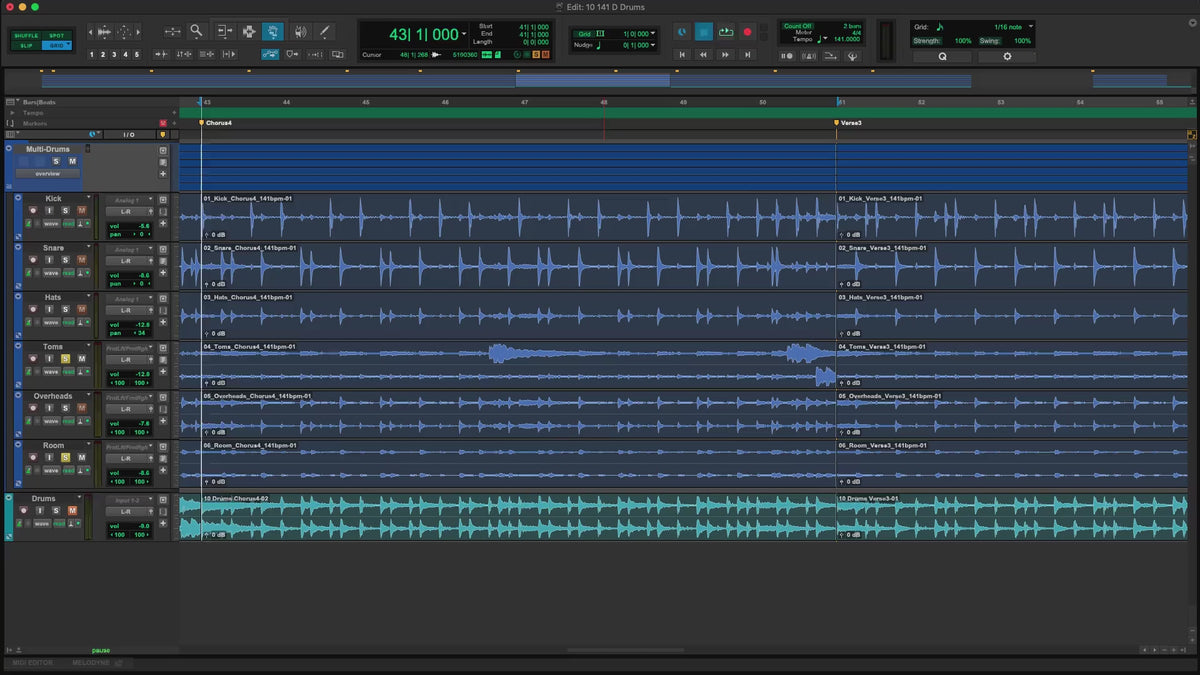This screenshot has width=1200, height=675.
Task: Select the Zoomer magnifying glass tool
Action: coord(197,32)
